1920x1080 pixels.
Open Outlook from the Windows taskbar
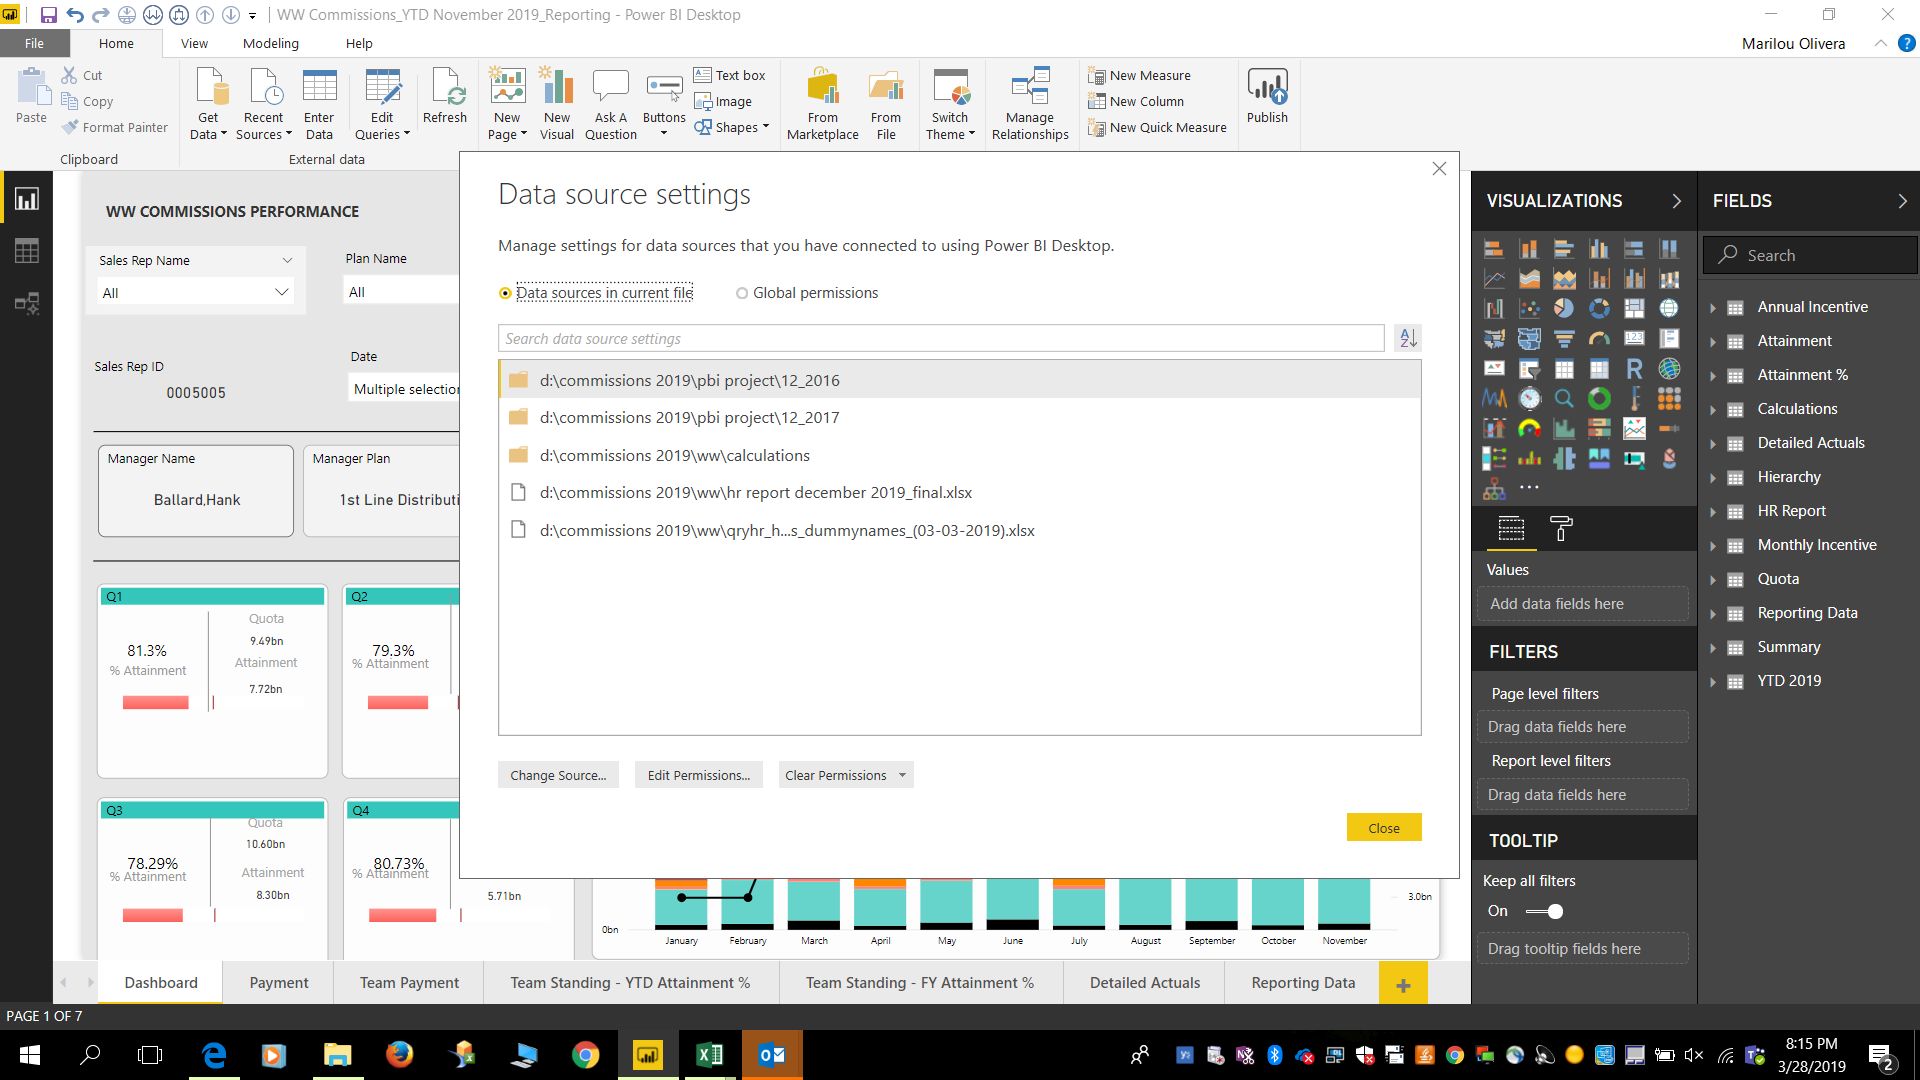pos(771,1055)
